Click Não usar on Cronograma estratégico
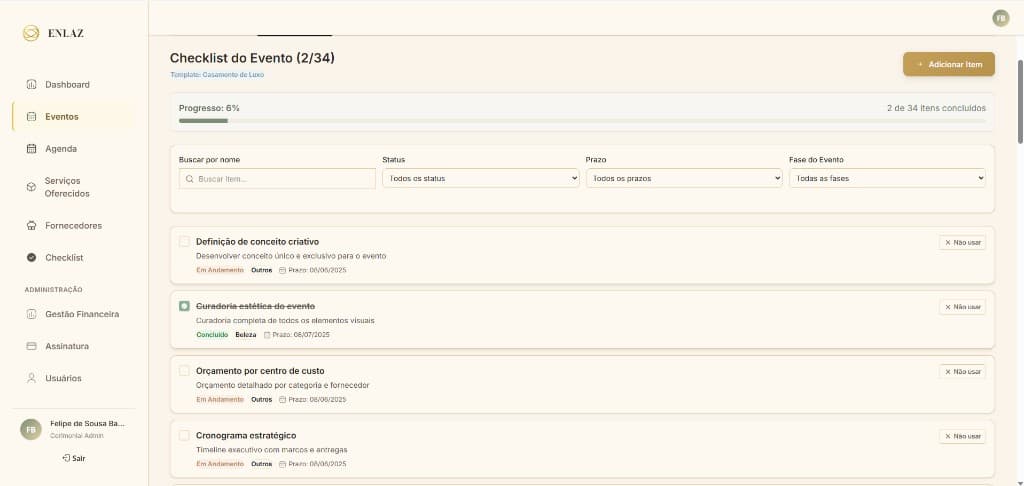1024x486 pixels. coord(962,436)
